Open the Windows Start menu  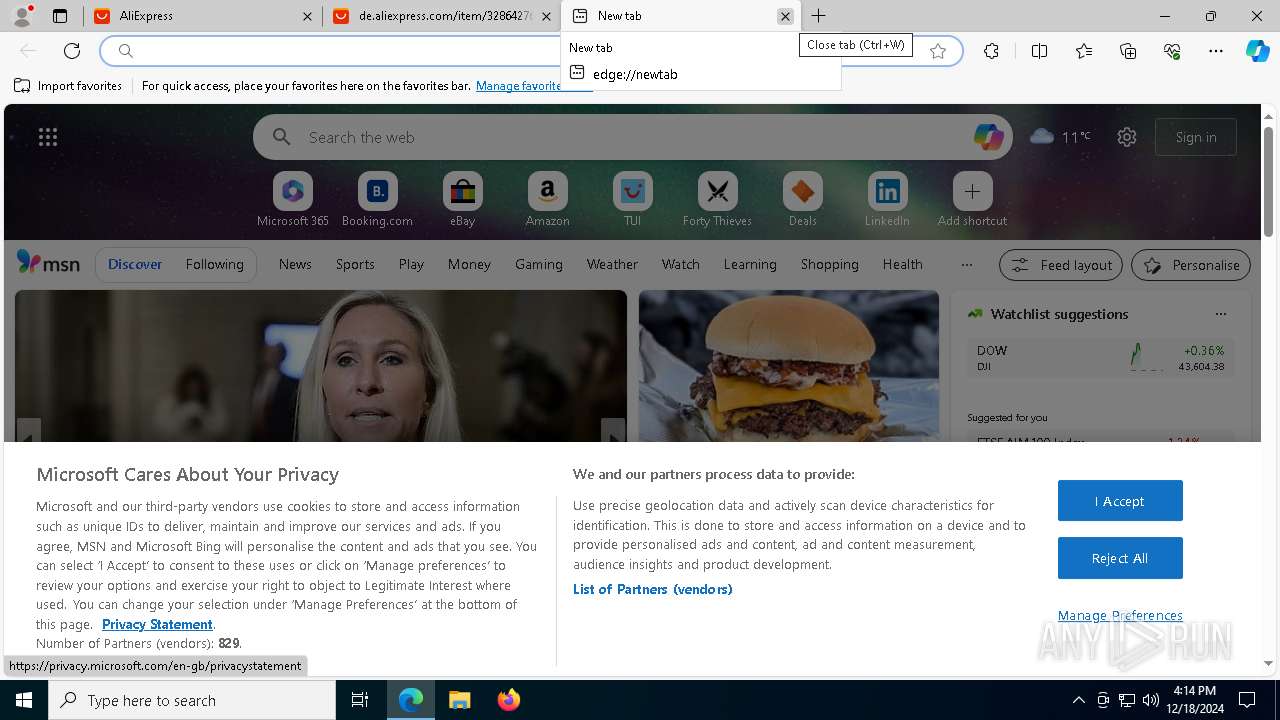tap(24, 700)
